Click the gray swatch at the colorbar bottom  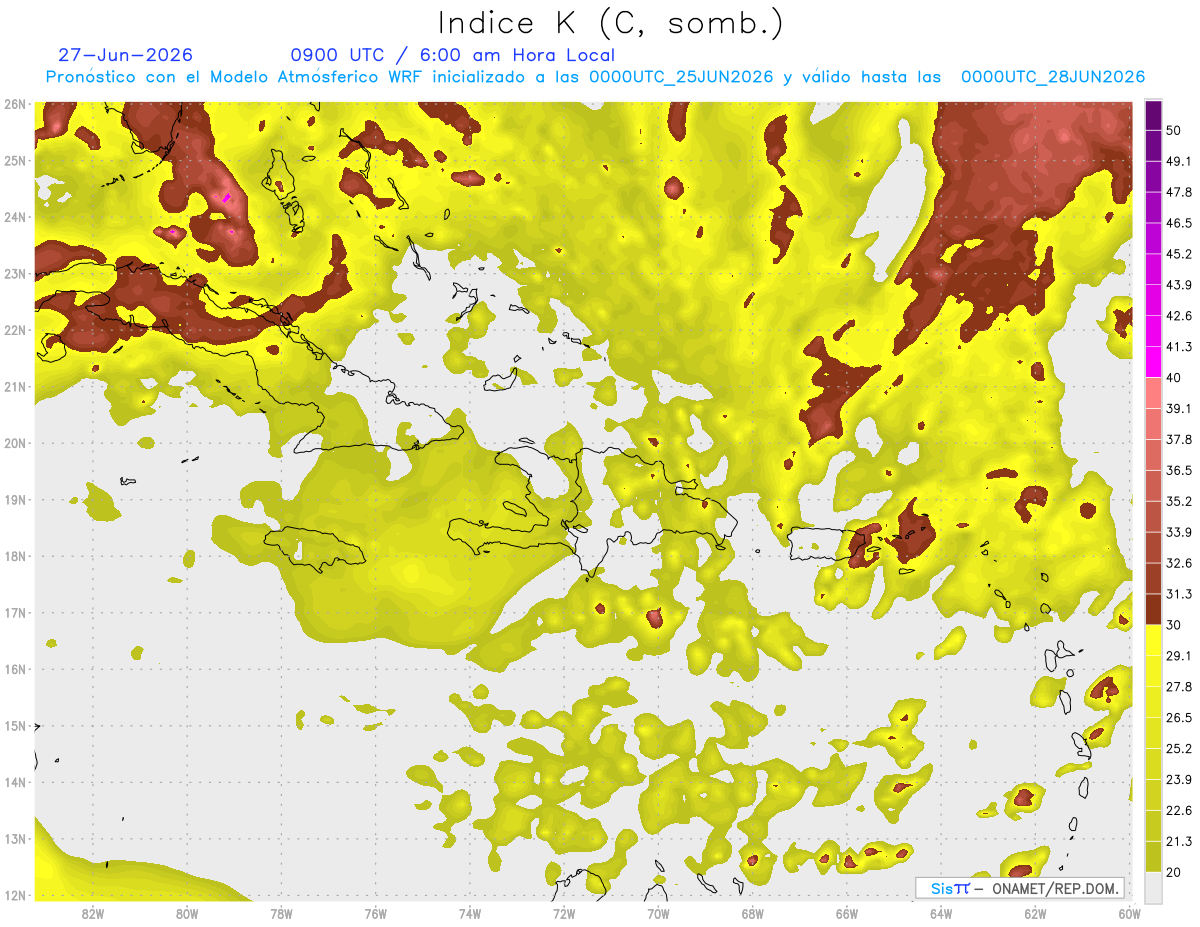[x=1153, y=887]
